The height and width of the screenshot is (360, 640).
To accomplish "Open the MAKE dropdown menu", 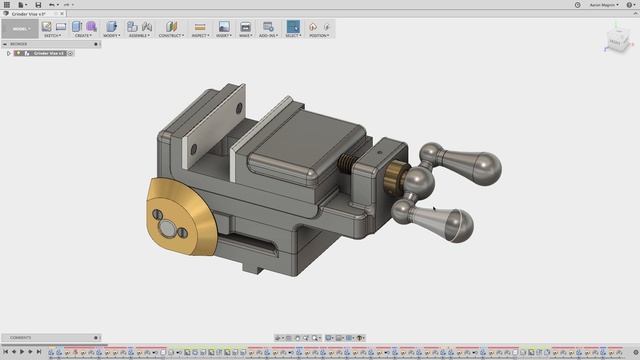I will (245, 36).
